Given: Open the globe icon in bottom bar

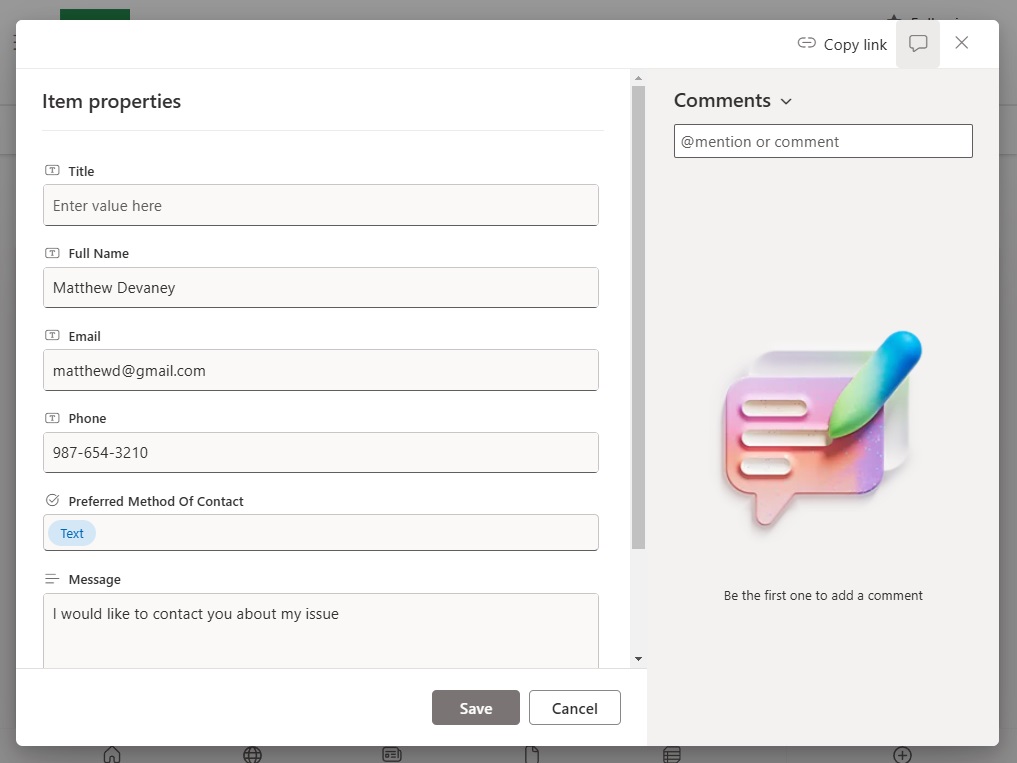Looking at the screenshot, I should tap(252, 755).
